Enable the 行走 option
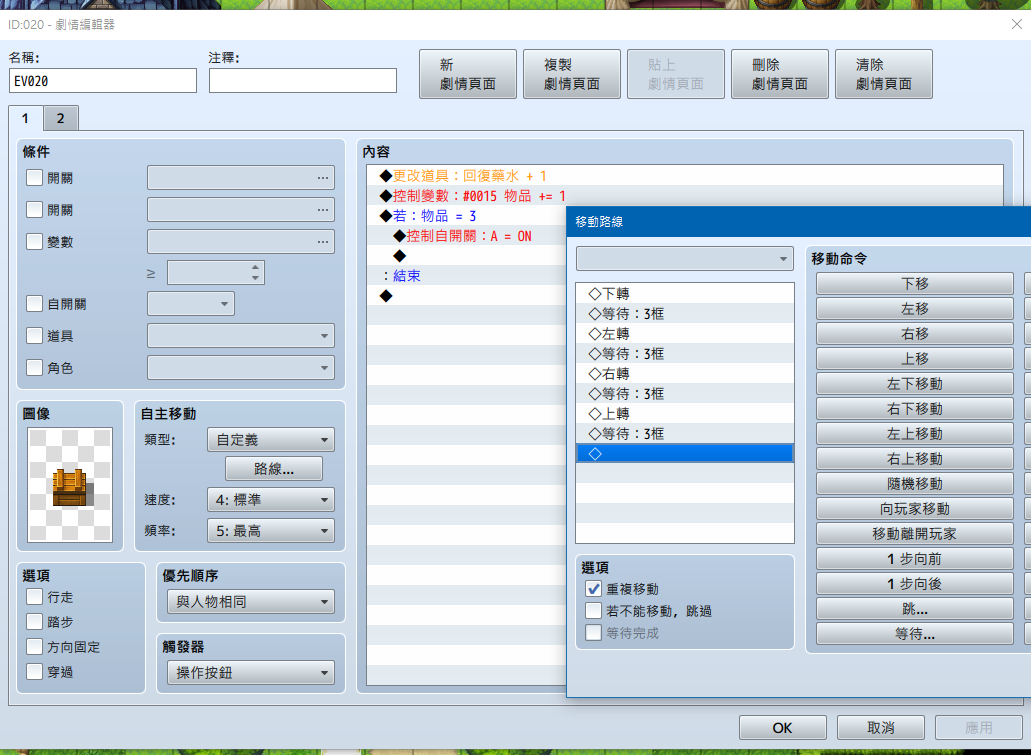This screenshot has width=1031, height=755. (34, 597)
